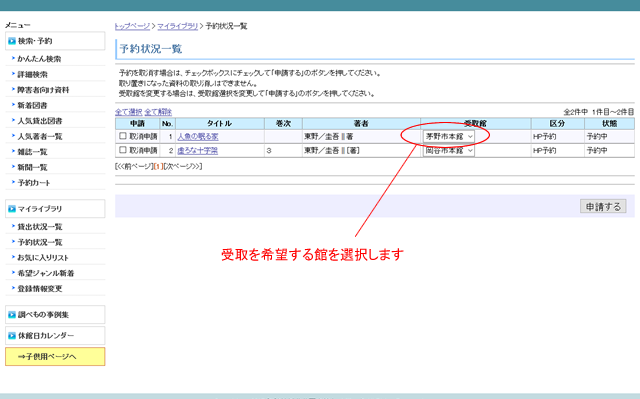The image size is (640, 399).
Task: Open 新聞一覧 menu item
Action: 32,167
